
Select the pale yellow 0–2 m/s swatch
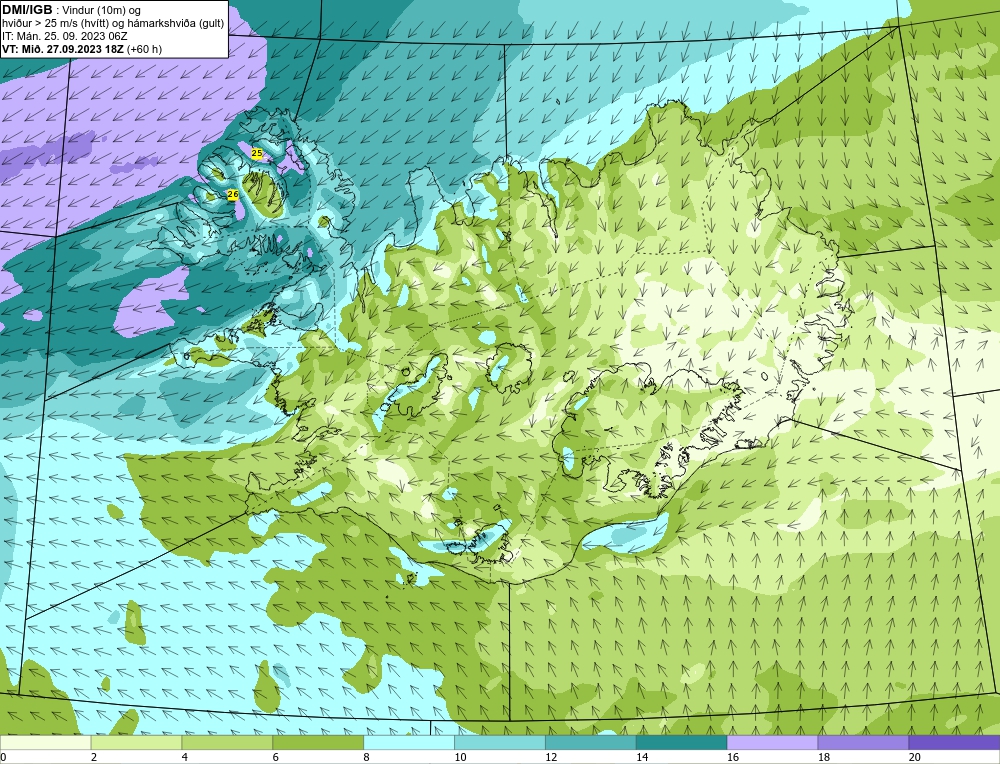pyautogui.click(x=45, y=742)
